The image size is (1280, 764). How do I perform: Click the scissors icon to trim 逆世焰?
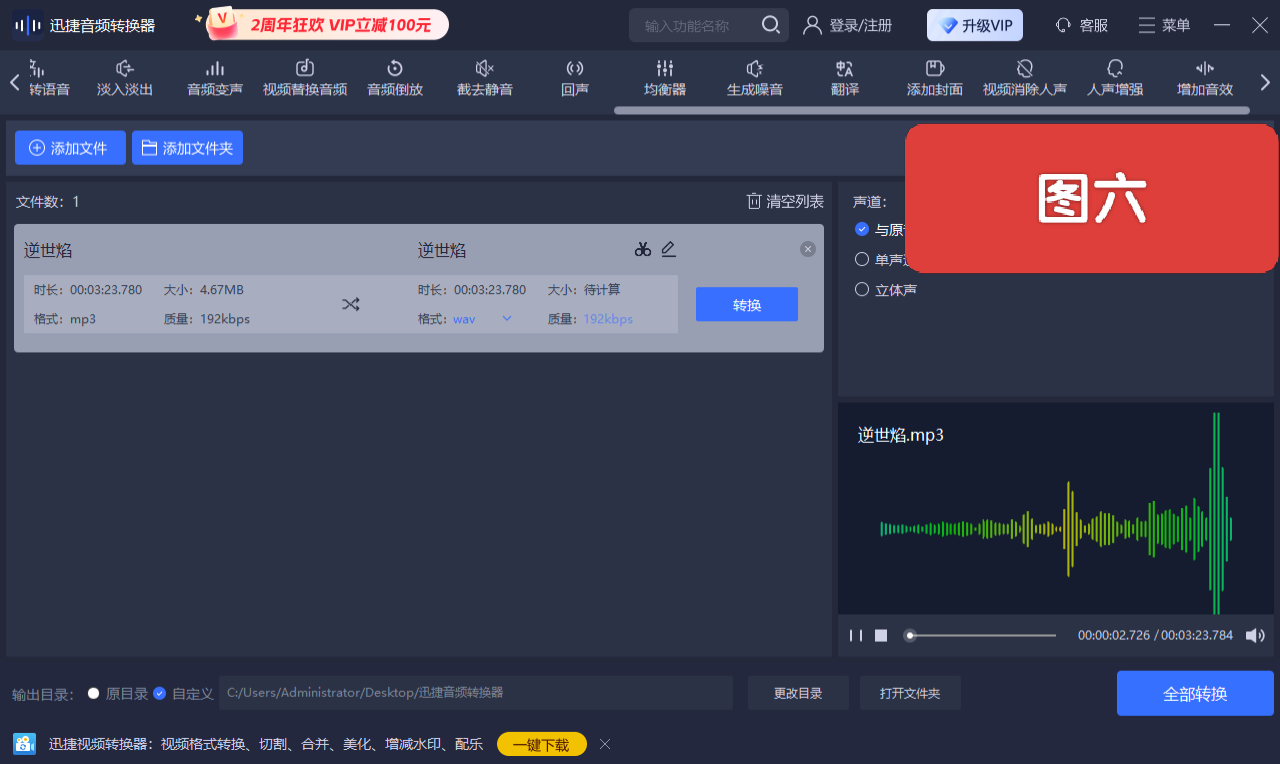click(x=643, y=248)
